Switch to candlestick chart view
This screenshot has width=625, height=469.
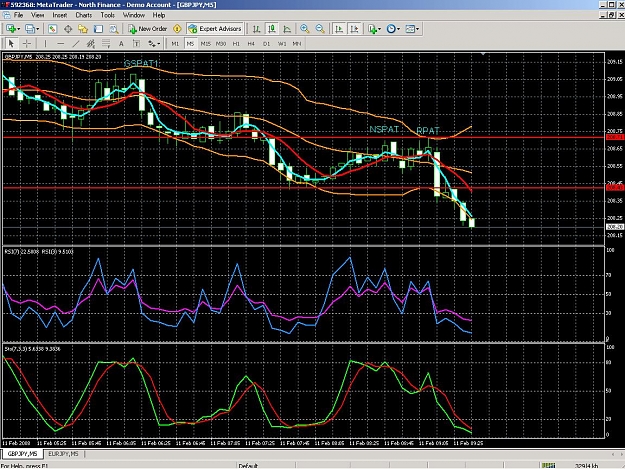(x=272, y=29)
